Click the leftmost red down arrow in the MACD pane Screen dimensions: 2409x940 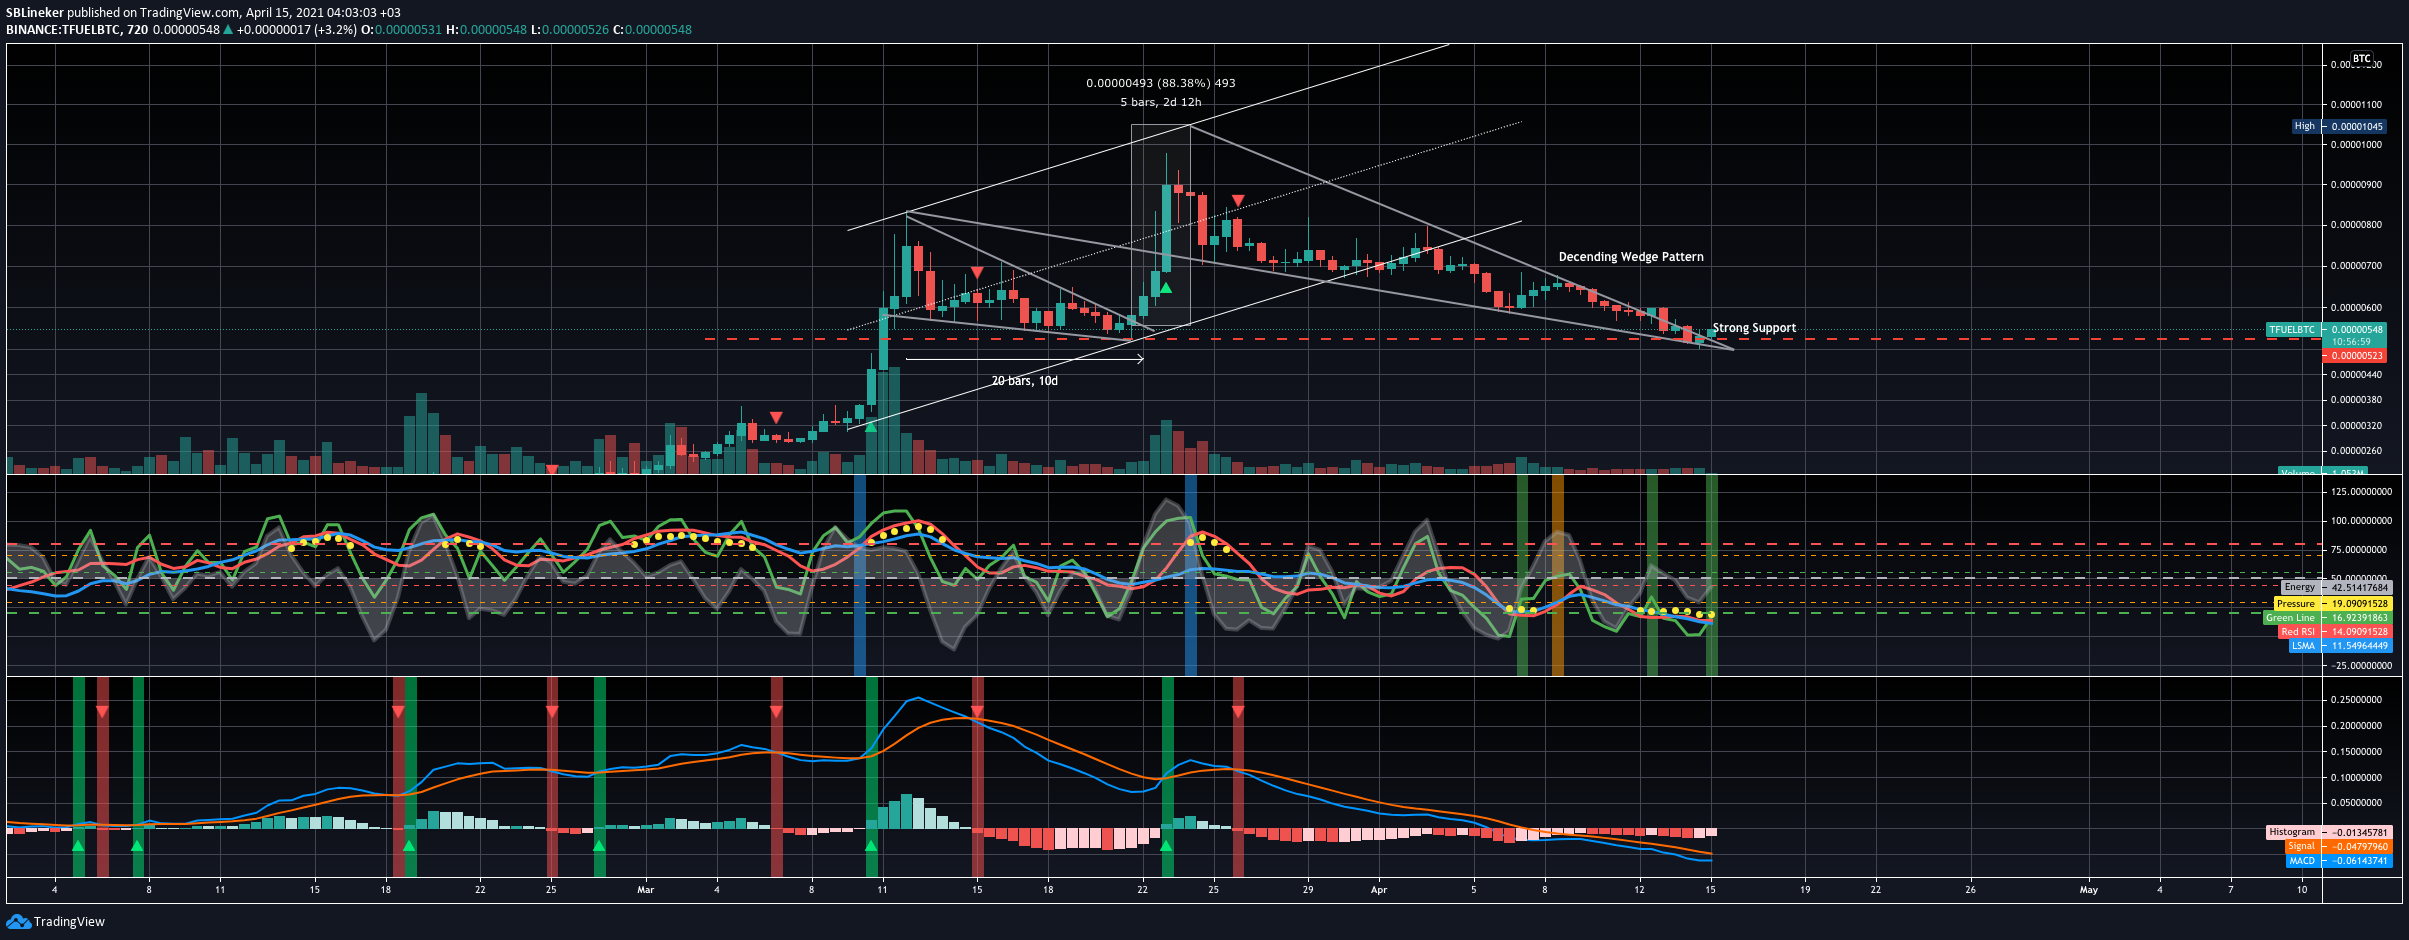click(102, 711)
